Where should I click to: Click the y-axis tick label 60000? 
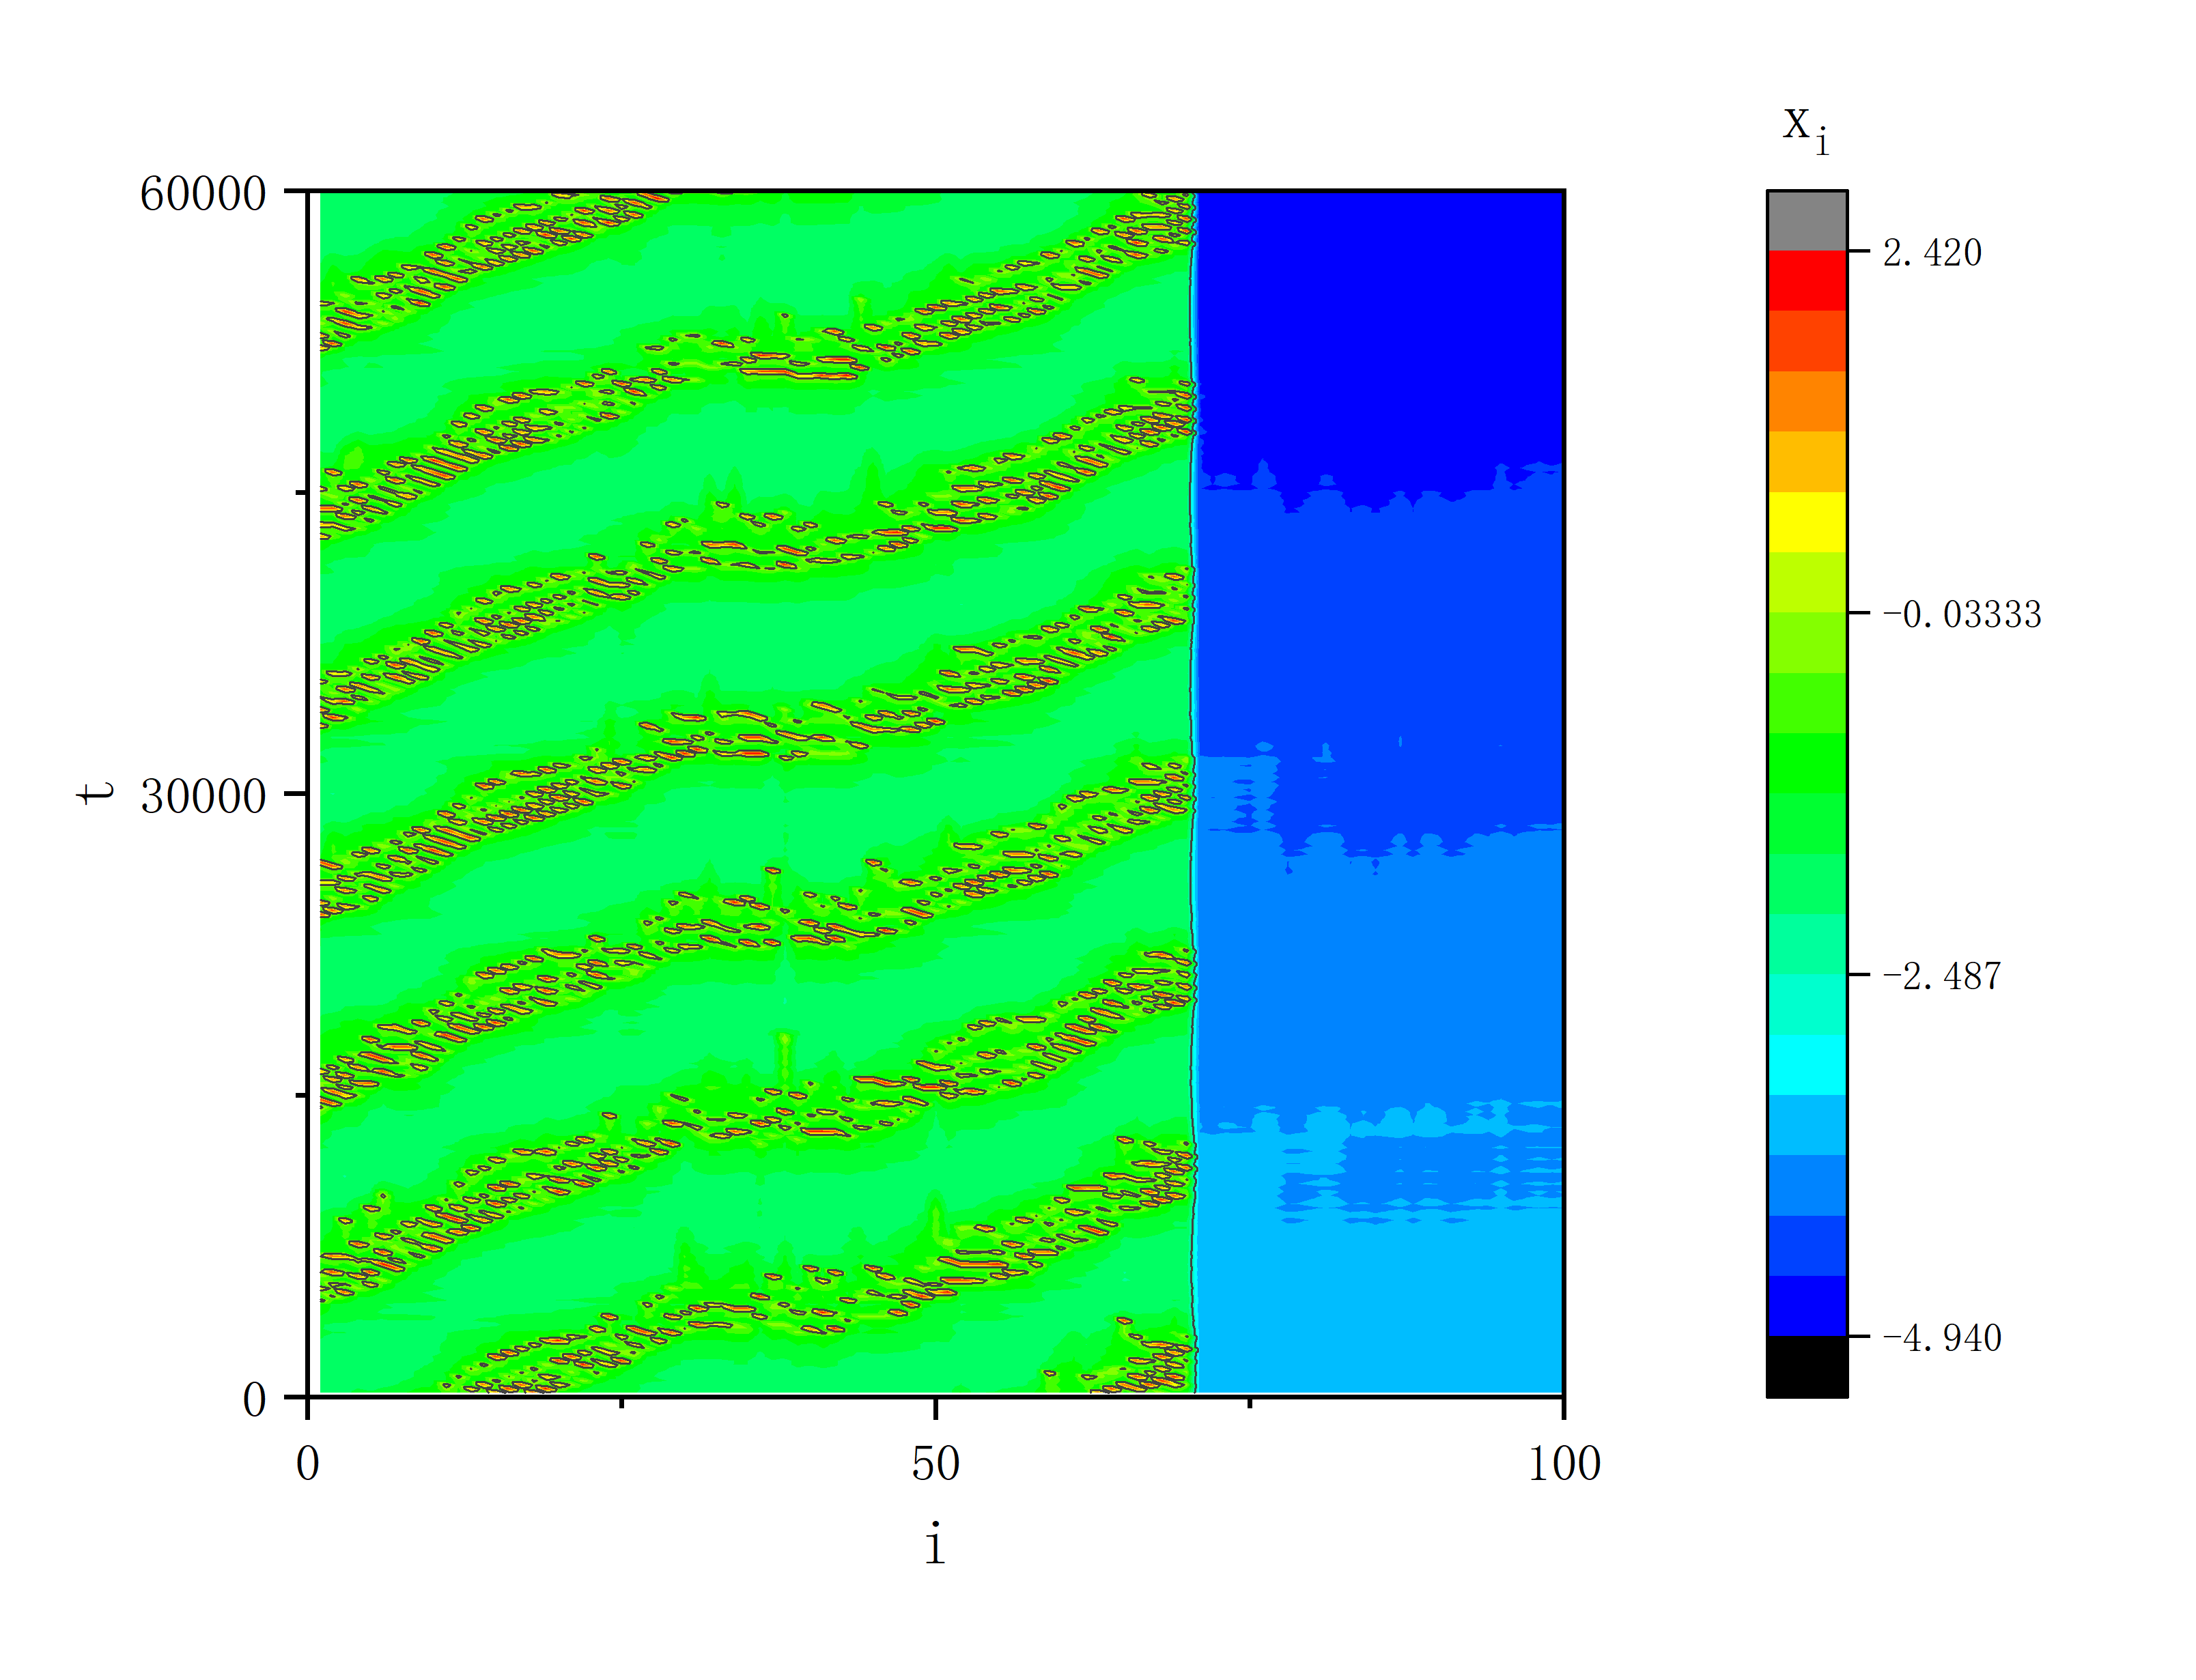click(x=203, y=193)
